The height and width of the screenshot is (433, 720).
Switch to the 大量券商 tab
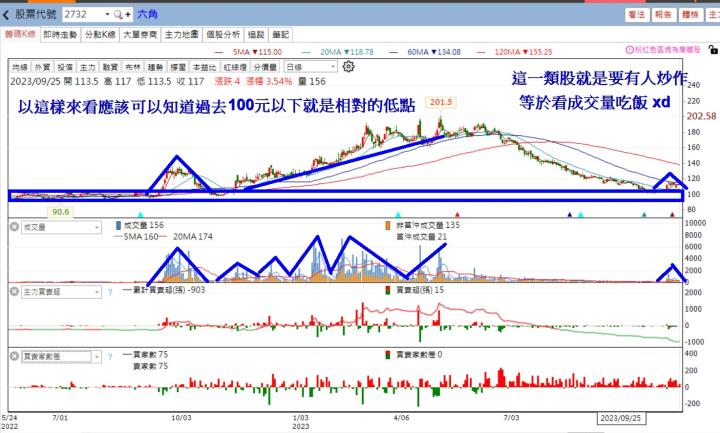pyautogui.click(x=141, y=34)
